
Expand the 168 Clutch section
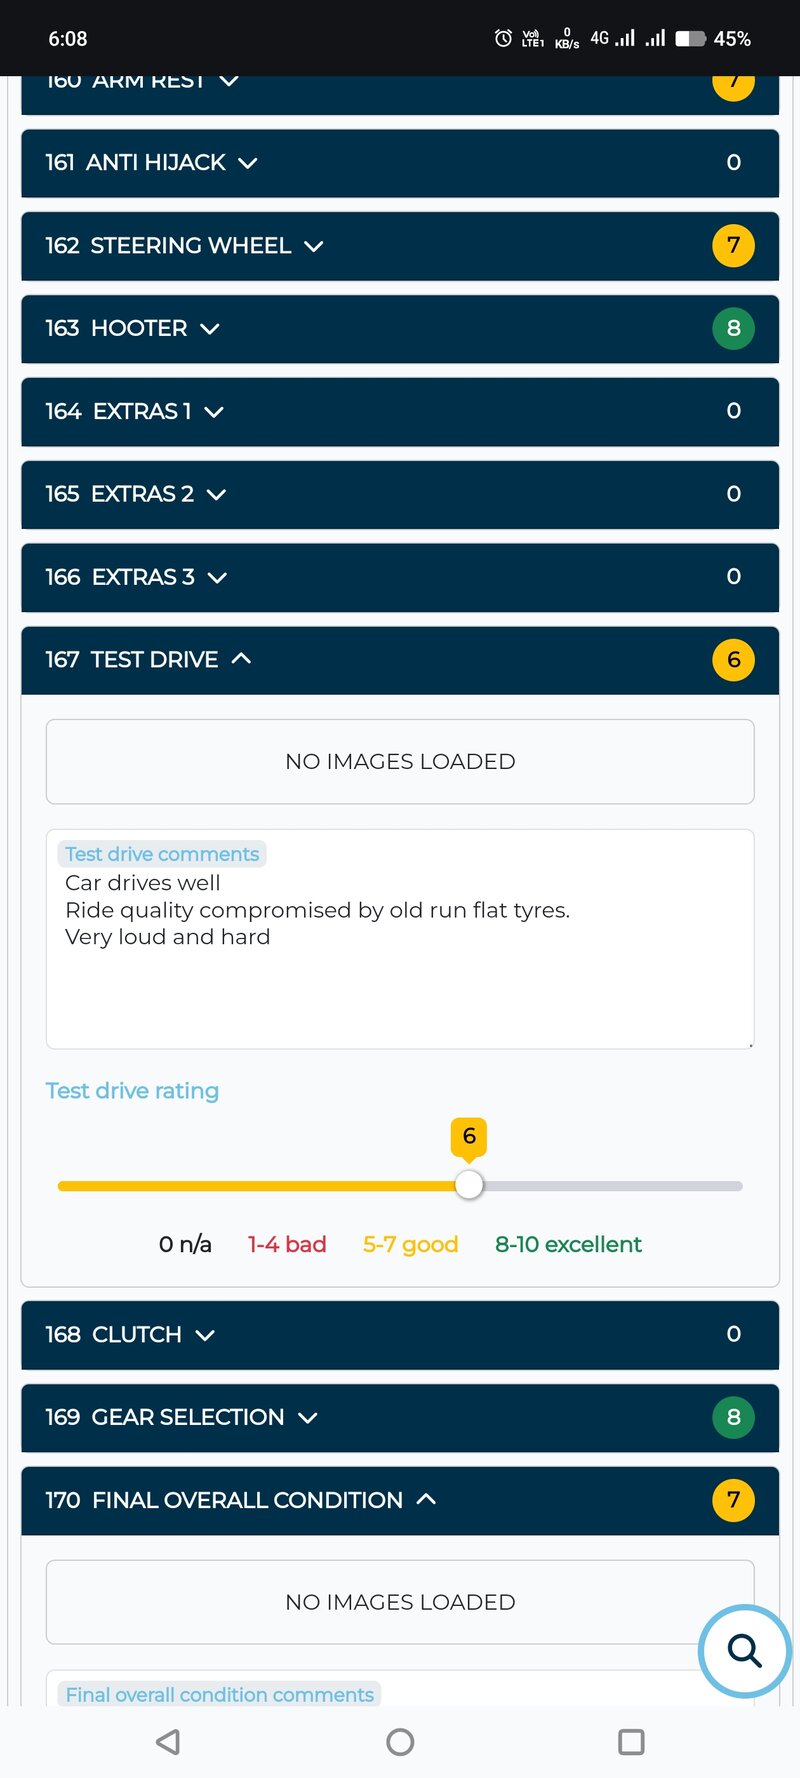pyautogui.click(x=400, y=1335)
